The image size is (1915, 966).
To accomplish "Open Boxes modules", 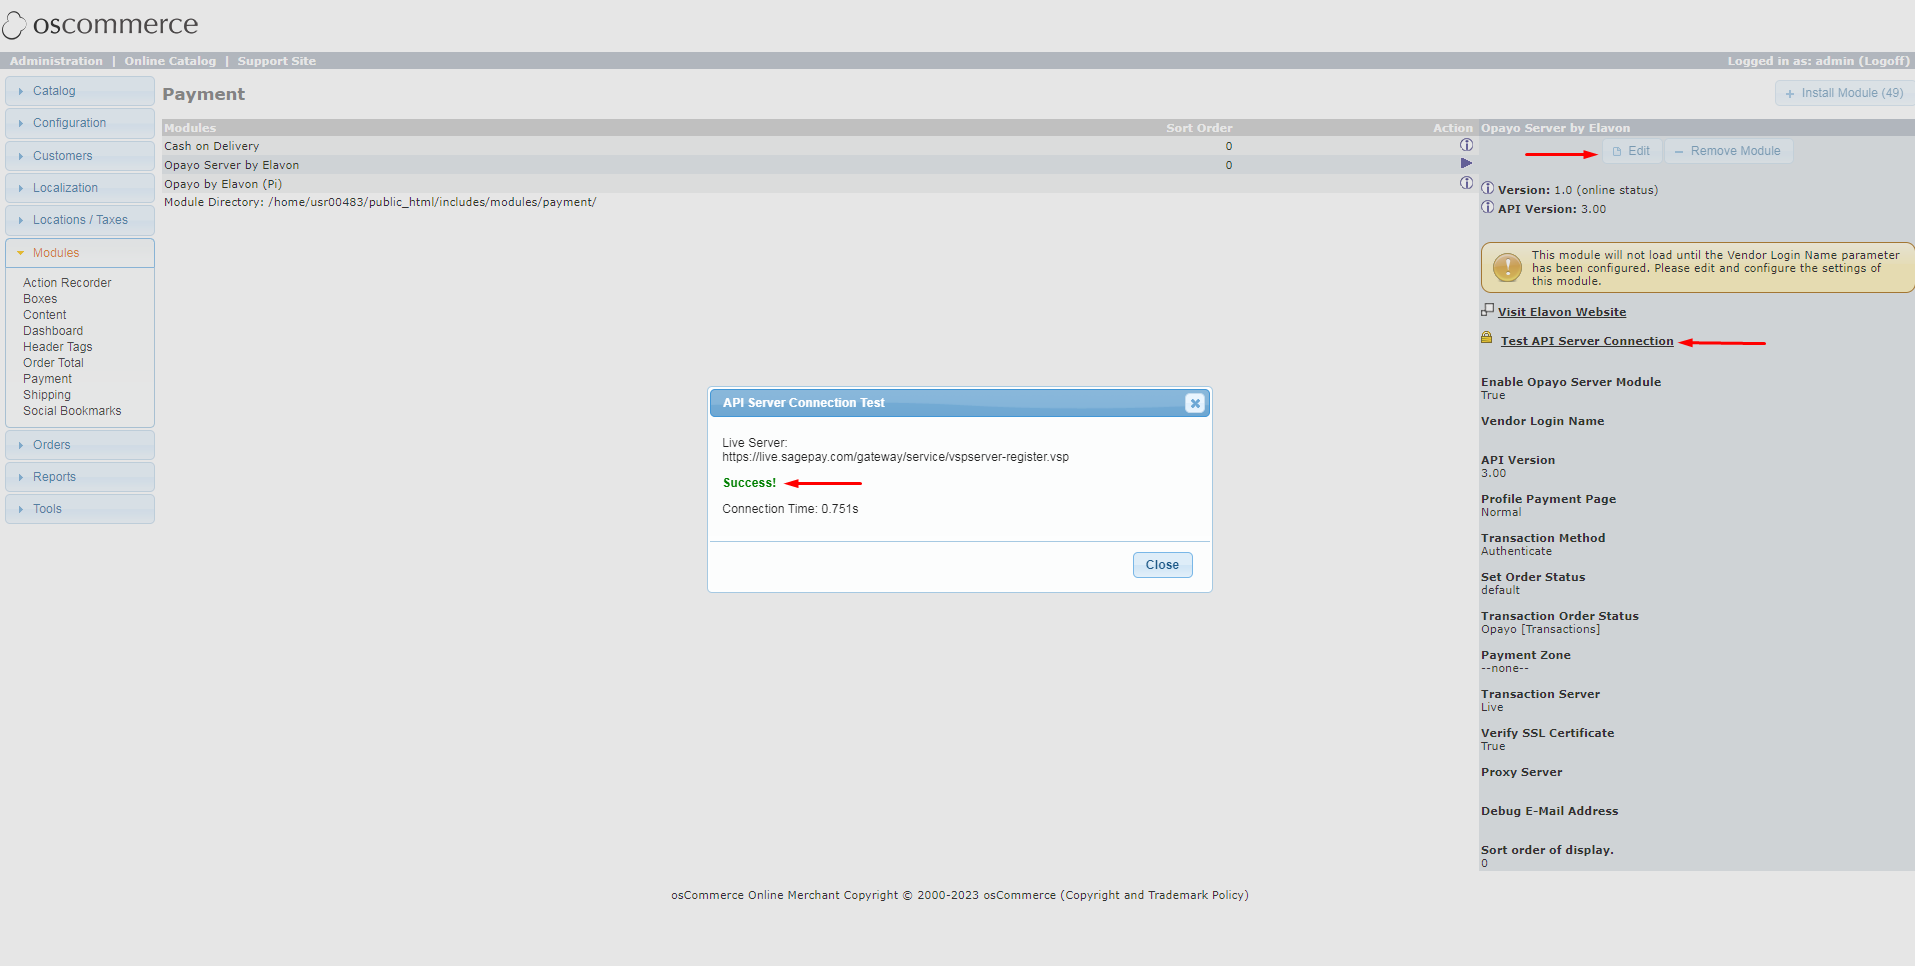I will pos(40,299).
